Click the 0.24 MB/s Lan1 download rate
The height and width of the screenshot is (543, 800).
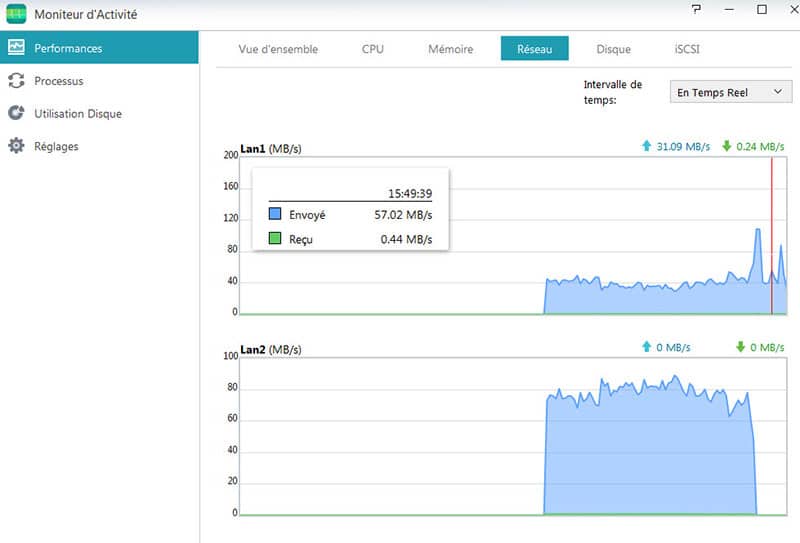(760, 146)
